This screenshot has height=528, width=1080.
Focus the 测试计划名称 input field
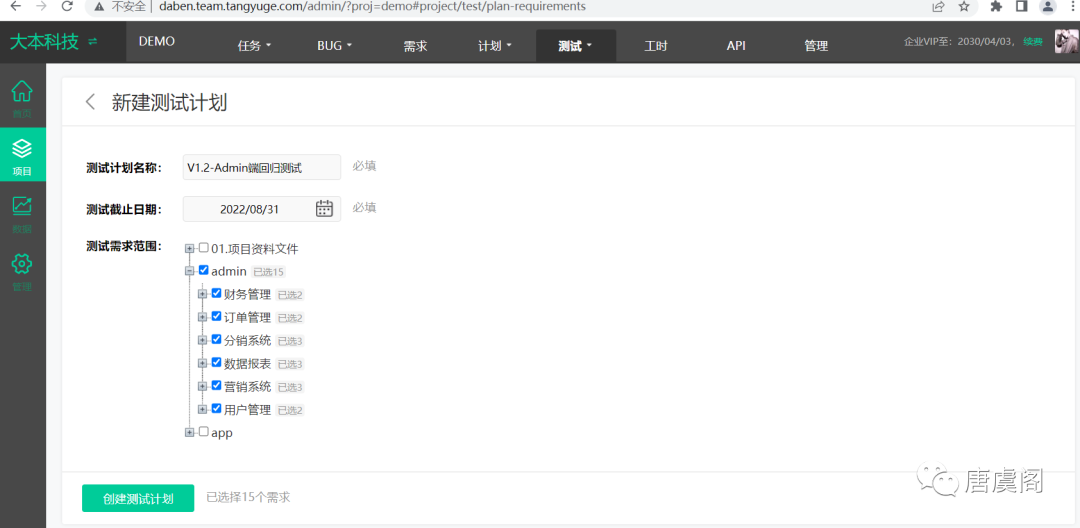(262, 167)
